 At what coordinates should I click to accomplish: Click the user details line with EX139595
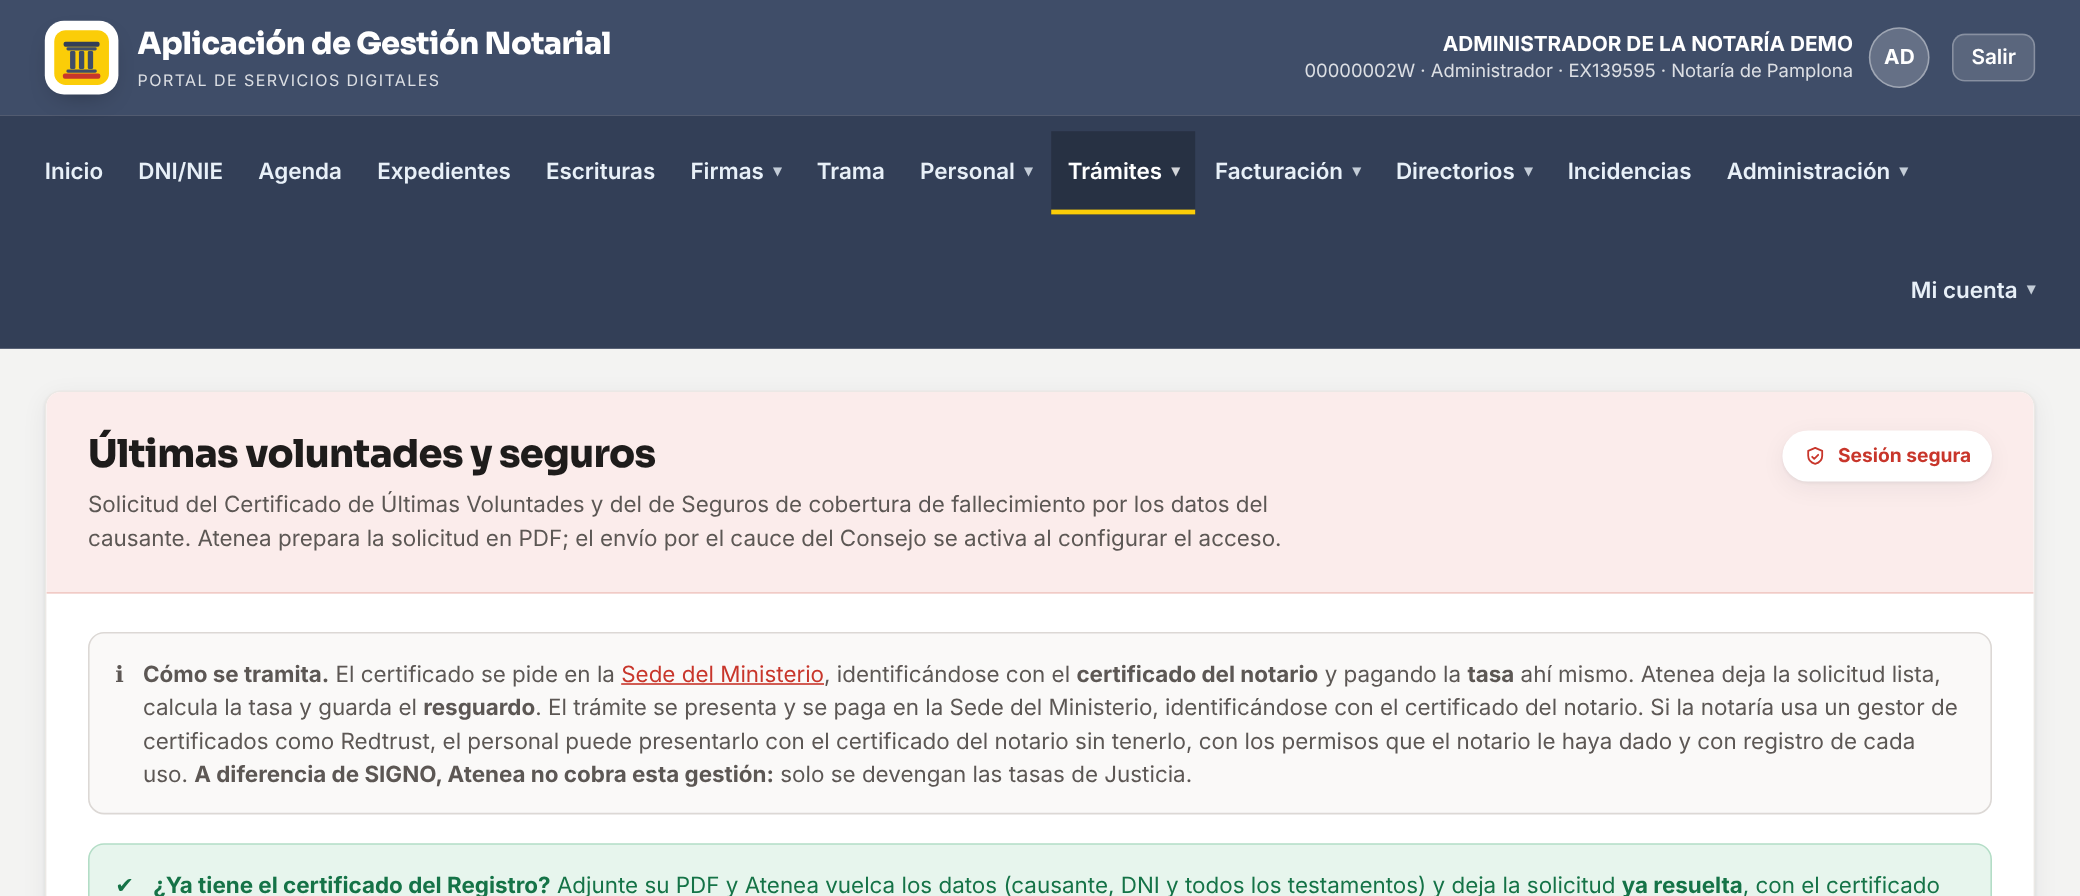tap(1578, 71)
